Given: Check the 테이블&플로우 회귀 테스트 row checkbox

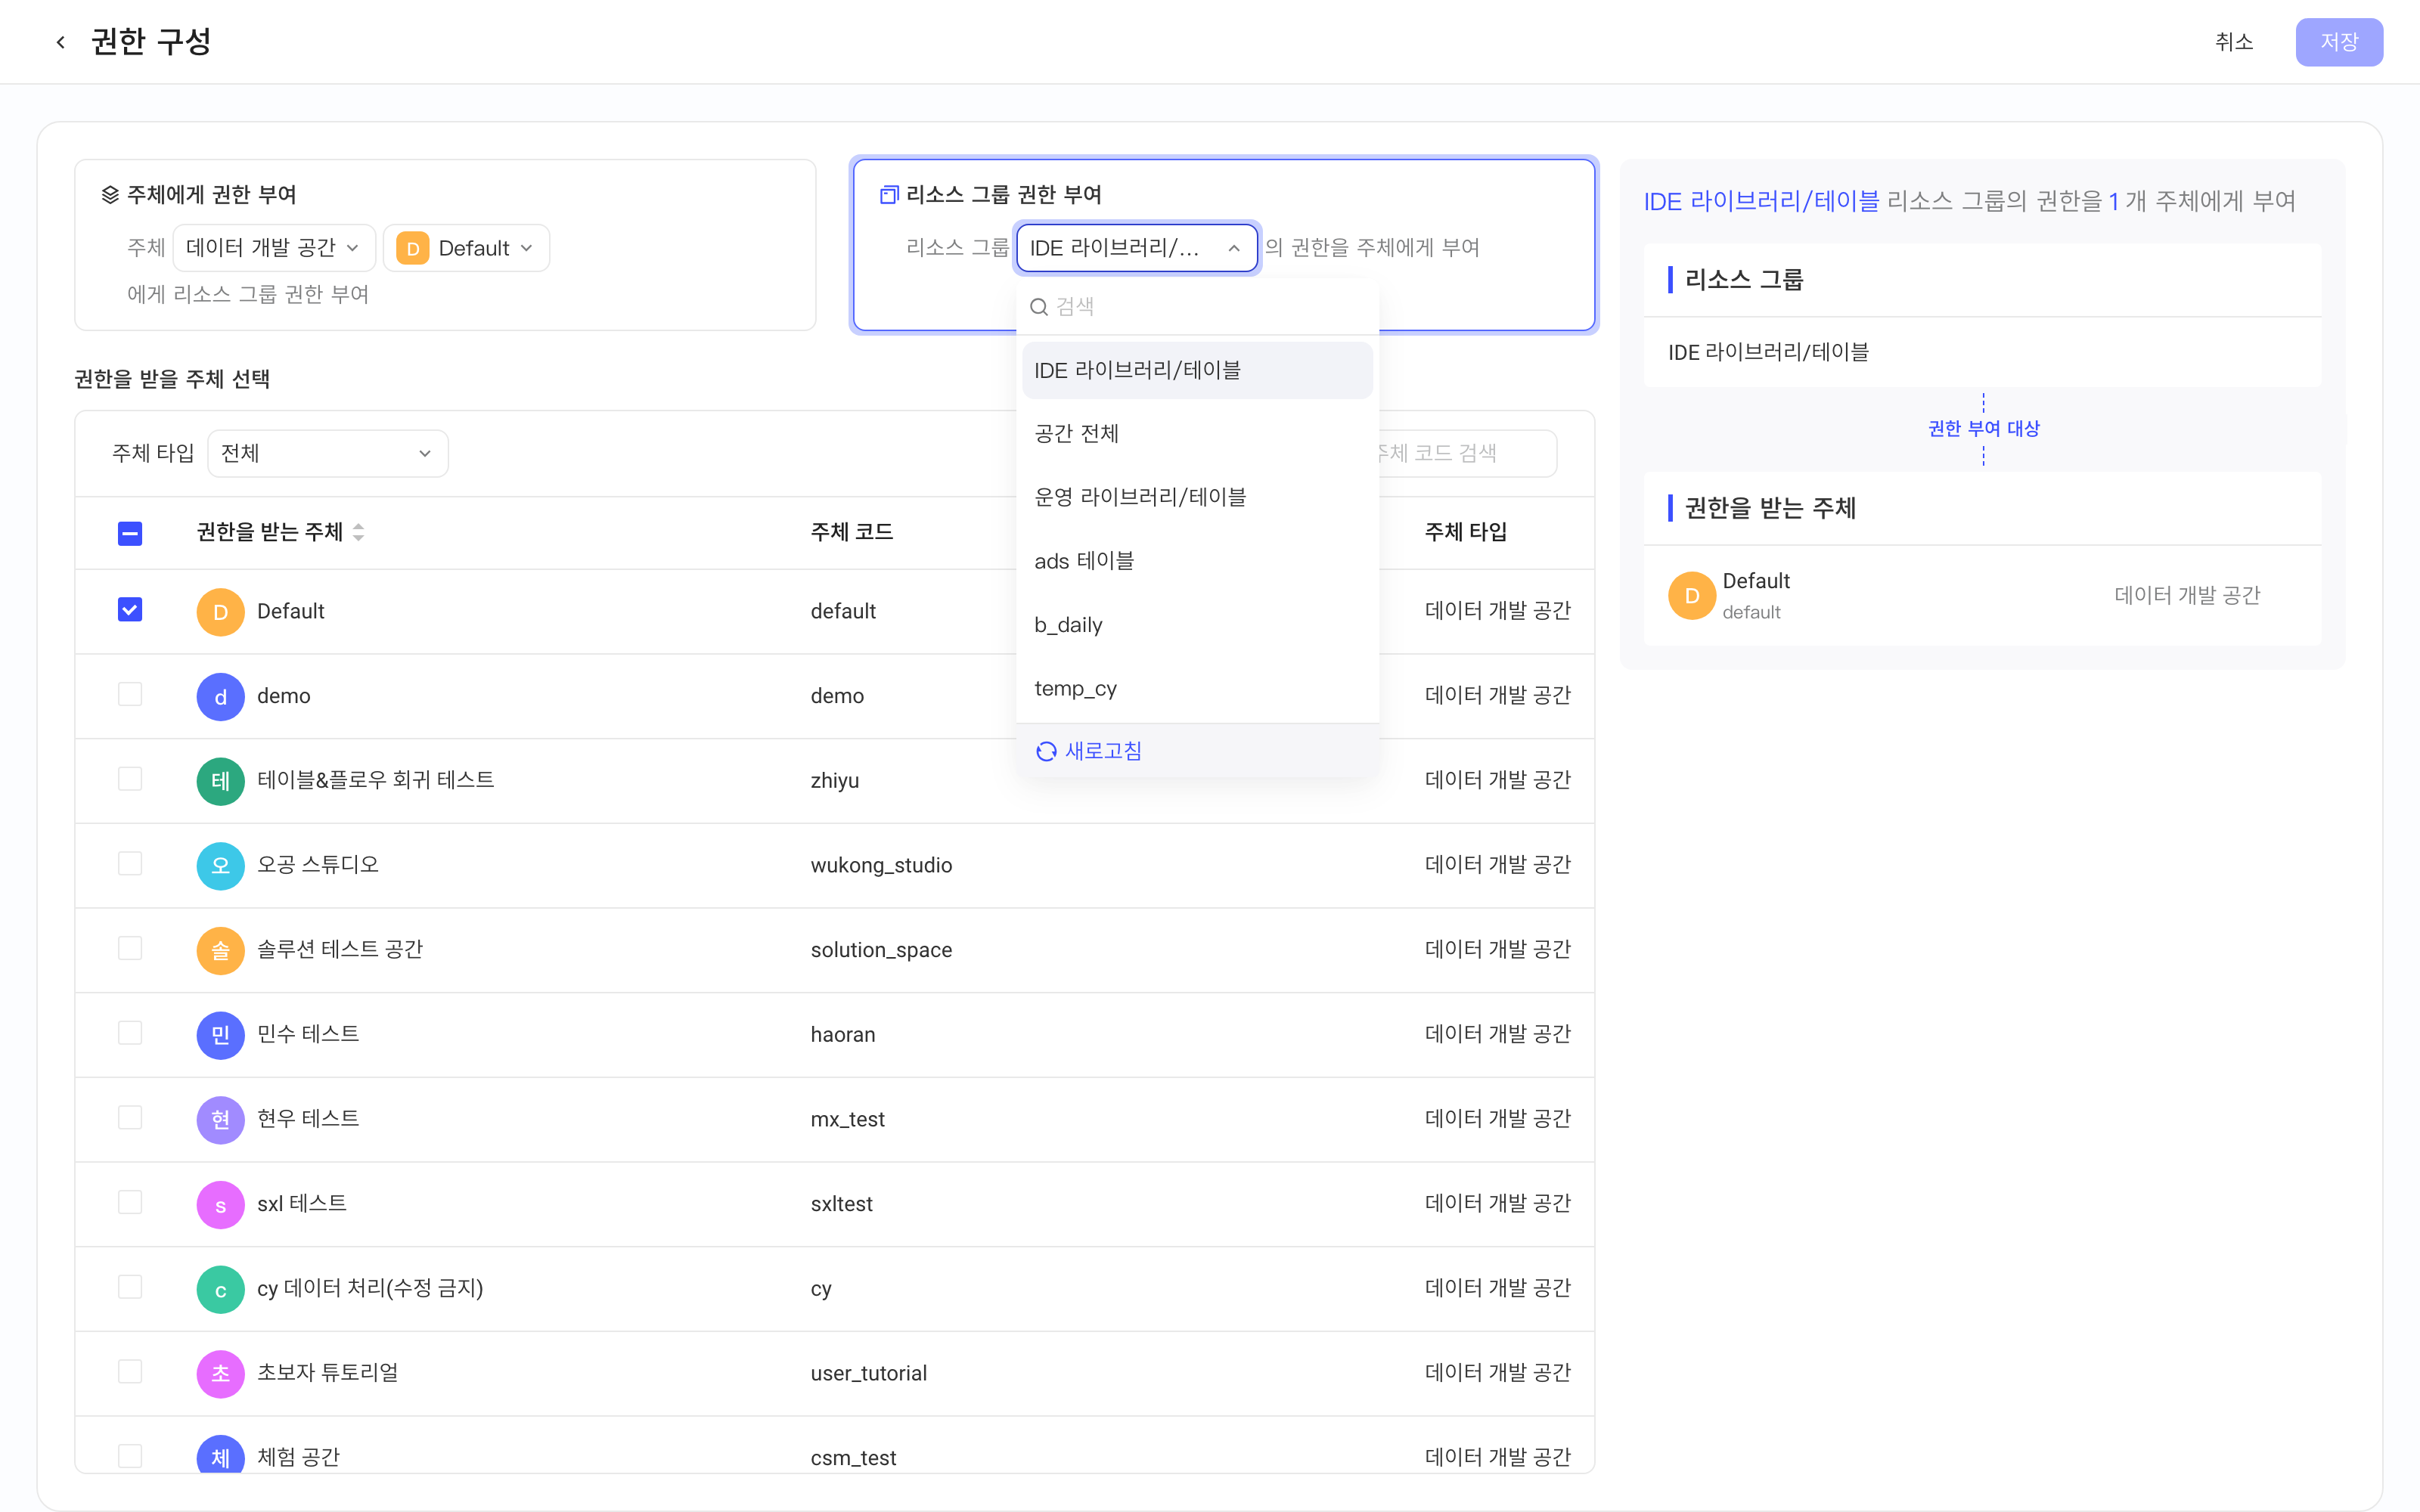Looking at the screenshot, I should click(130, 779).
